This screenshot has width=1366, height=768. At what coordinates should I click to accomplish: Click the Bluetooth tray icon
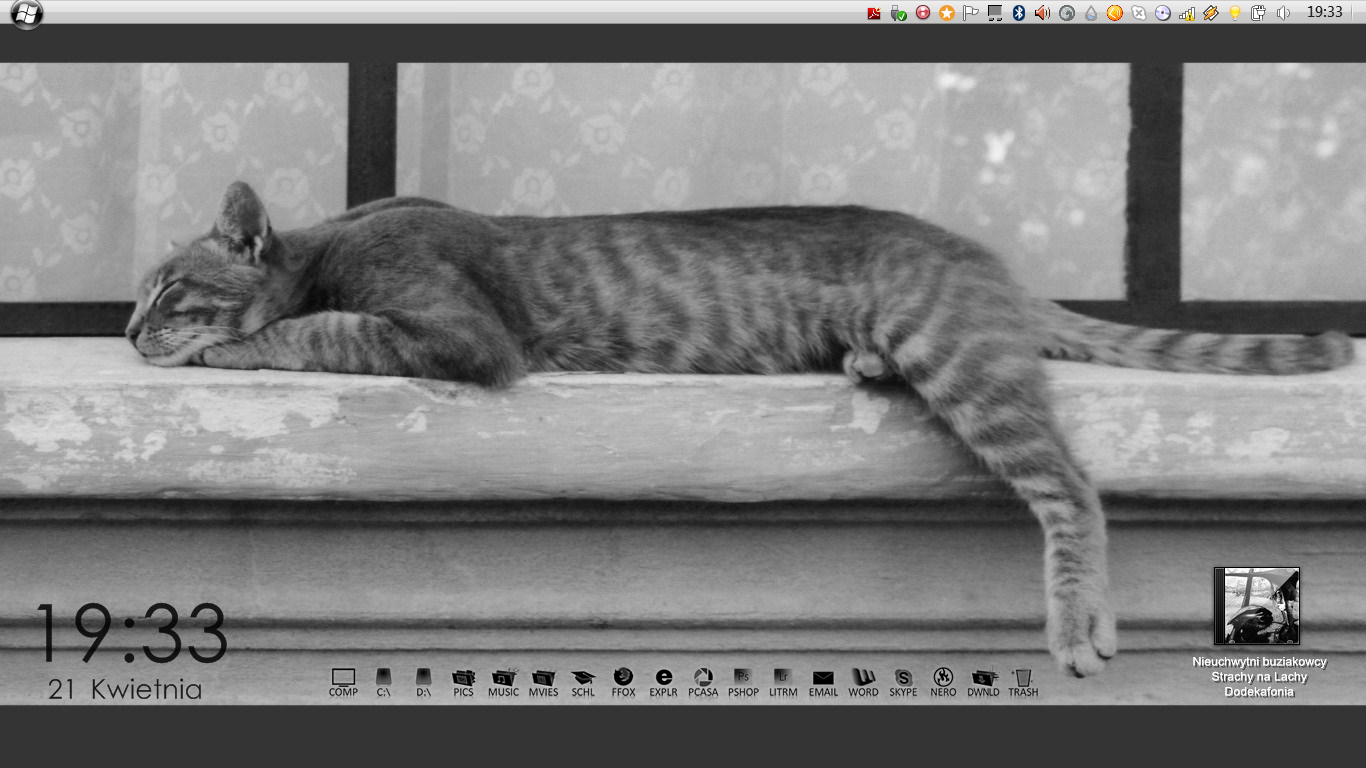click(x=1019, y=13)
